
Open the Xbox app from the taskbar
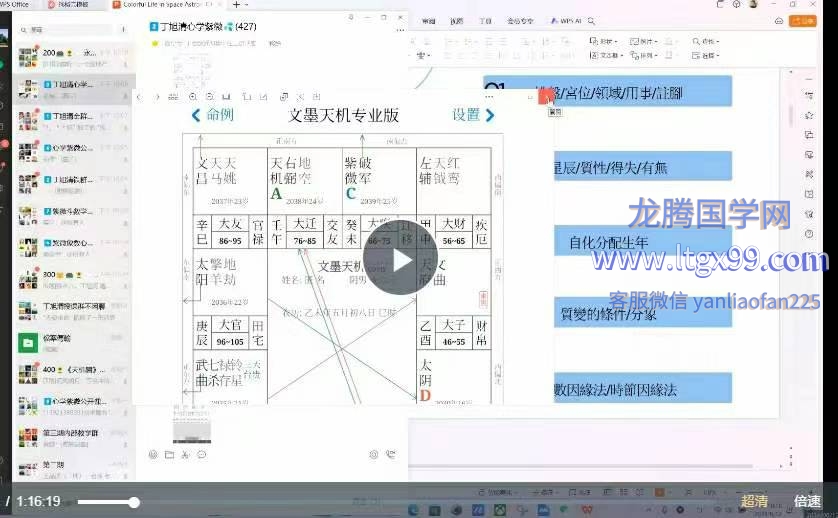pos(499,509)
